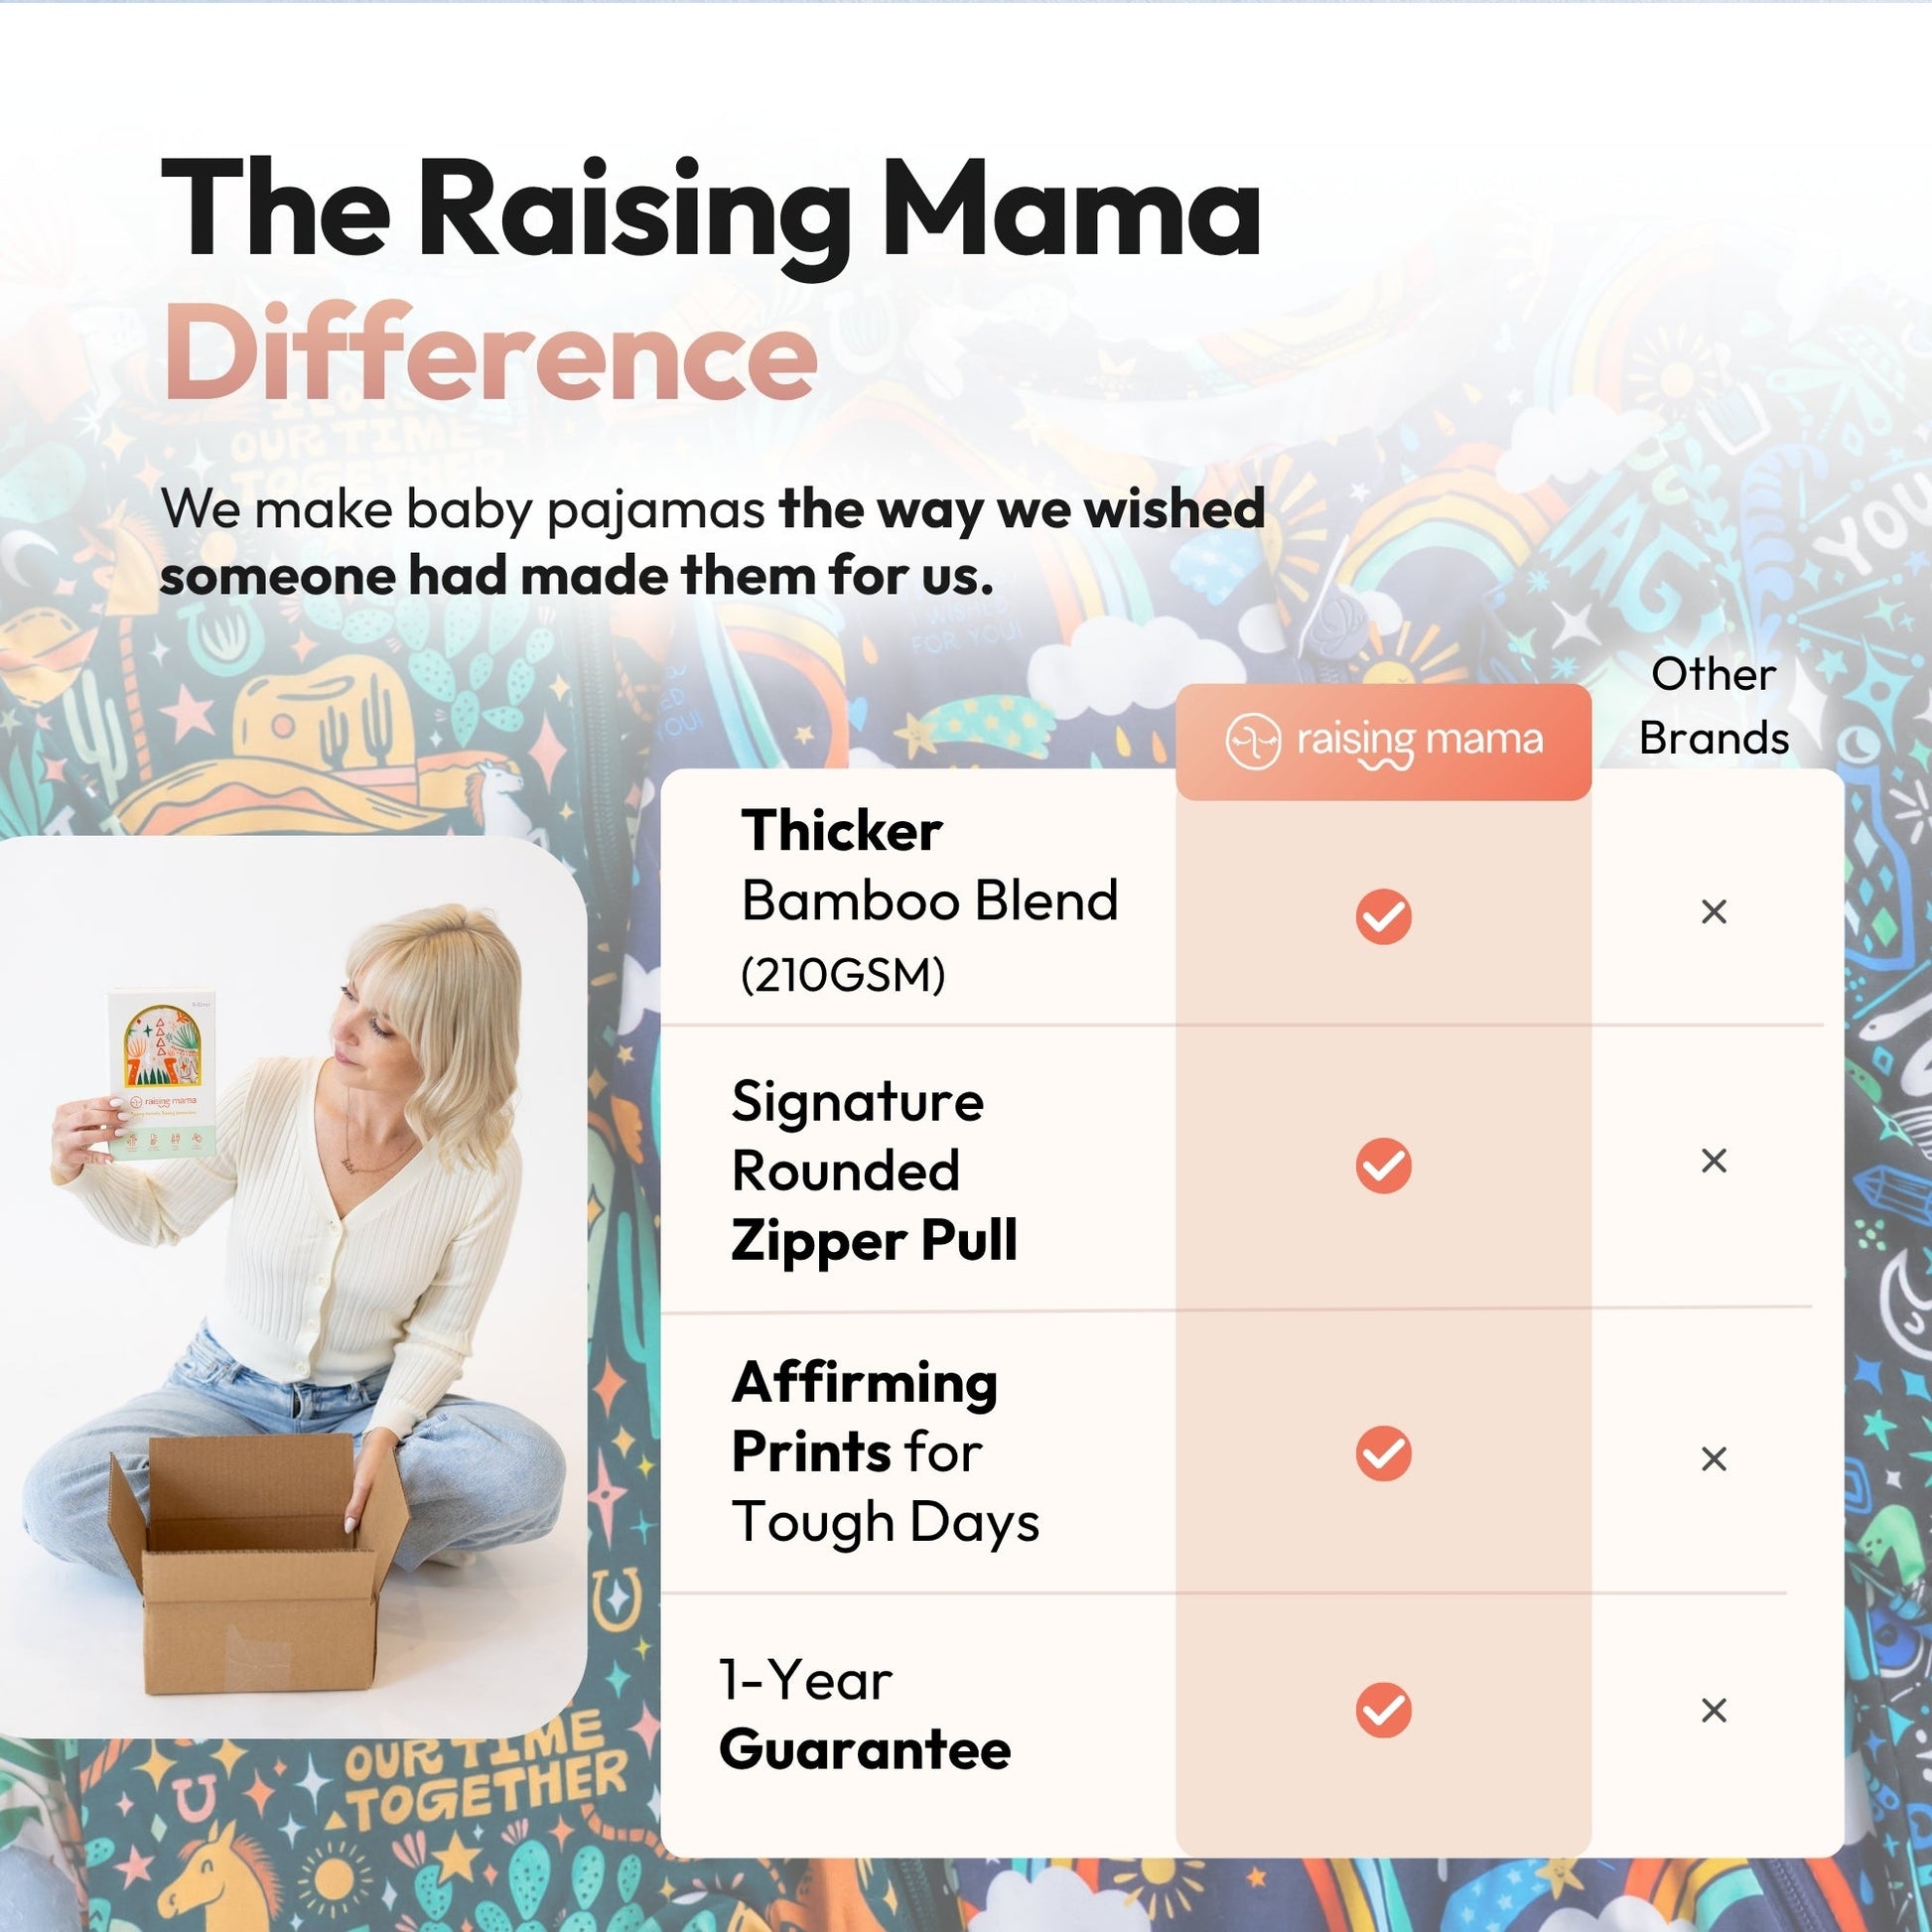Click the Thicker Bamboo Blend (210GSM) label
This screenshot has width=1932, height=1932.
[x=929, y=901]
